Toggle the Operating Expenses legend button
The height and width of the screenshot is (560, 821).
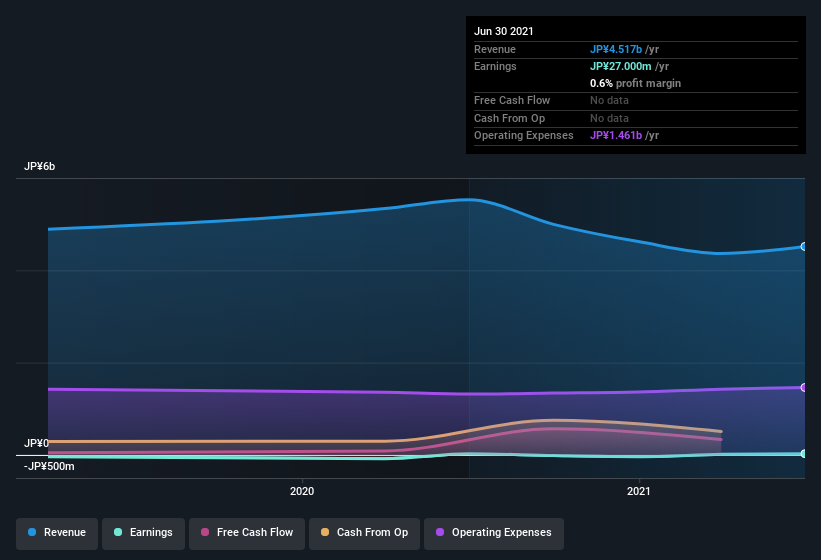494,533
